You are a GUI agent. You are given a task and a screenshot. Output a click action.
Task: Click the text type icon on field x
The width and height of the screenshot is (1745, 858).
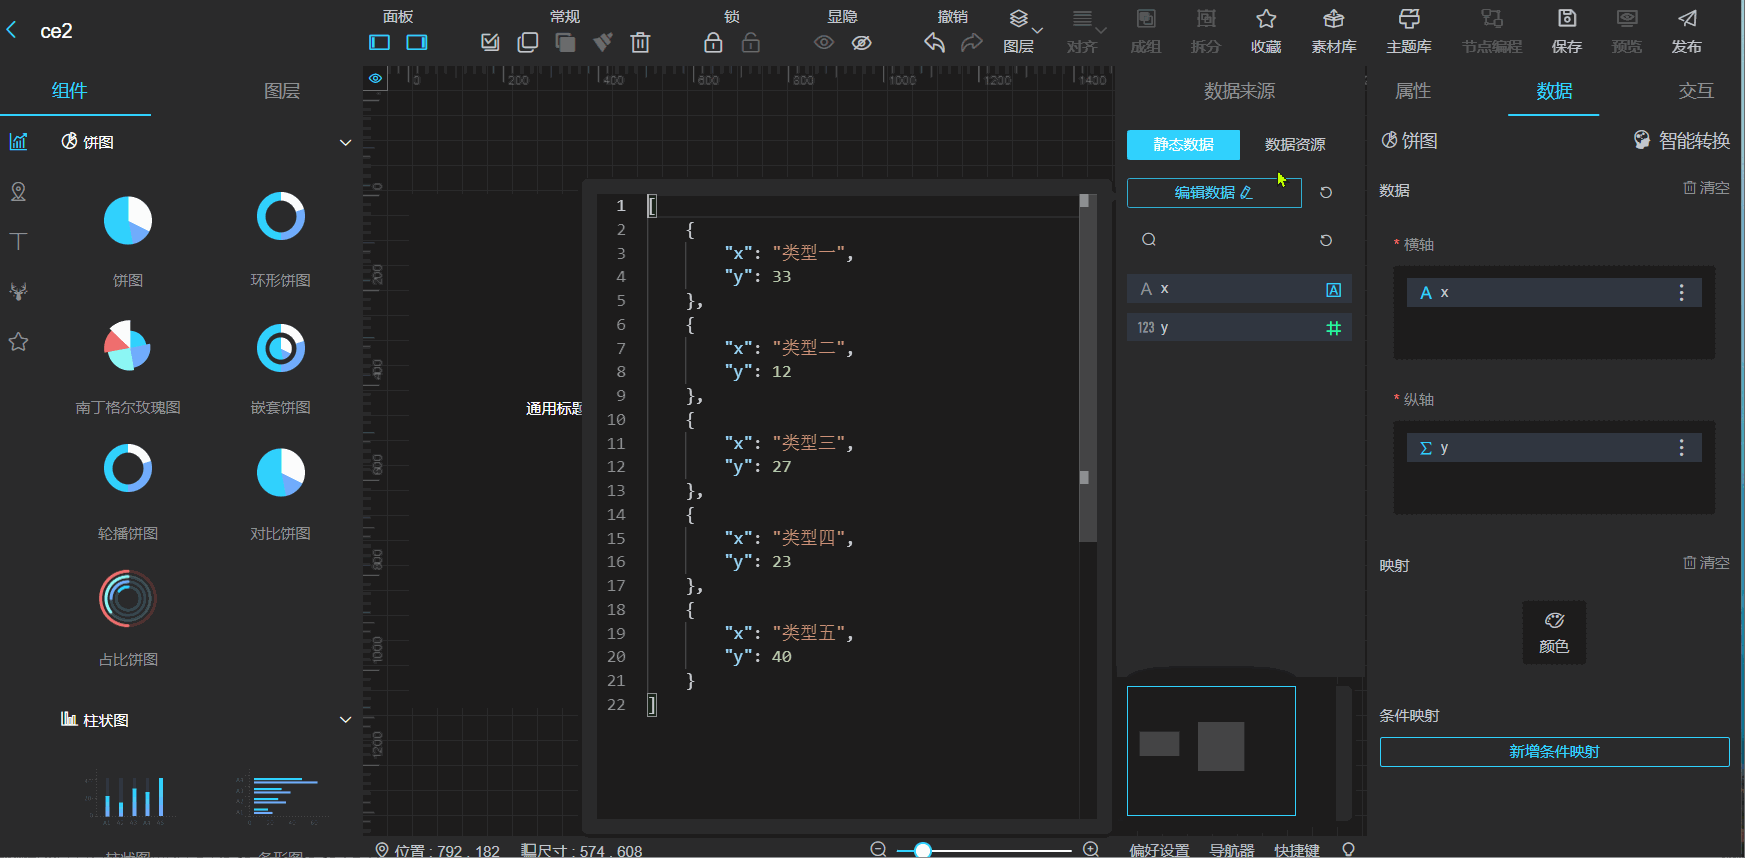click(1333, 289)
